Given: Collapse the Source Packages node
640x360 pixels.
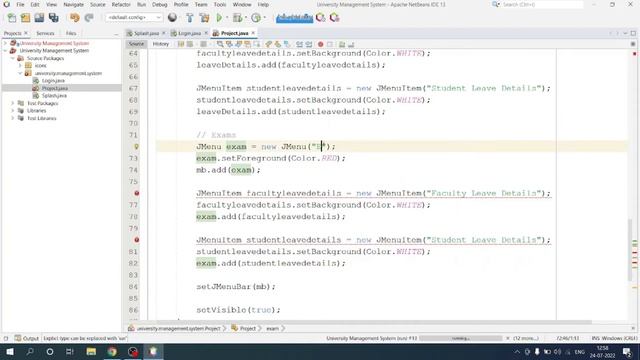Looking at the screenshot, I should tap(13, 58).
